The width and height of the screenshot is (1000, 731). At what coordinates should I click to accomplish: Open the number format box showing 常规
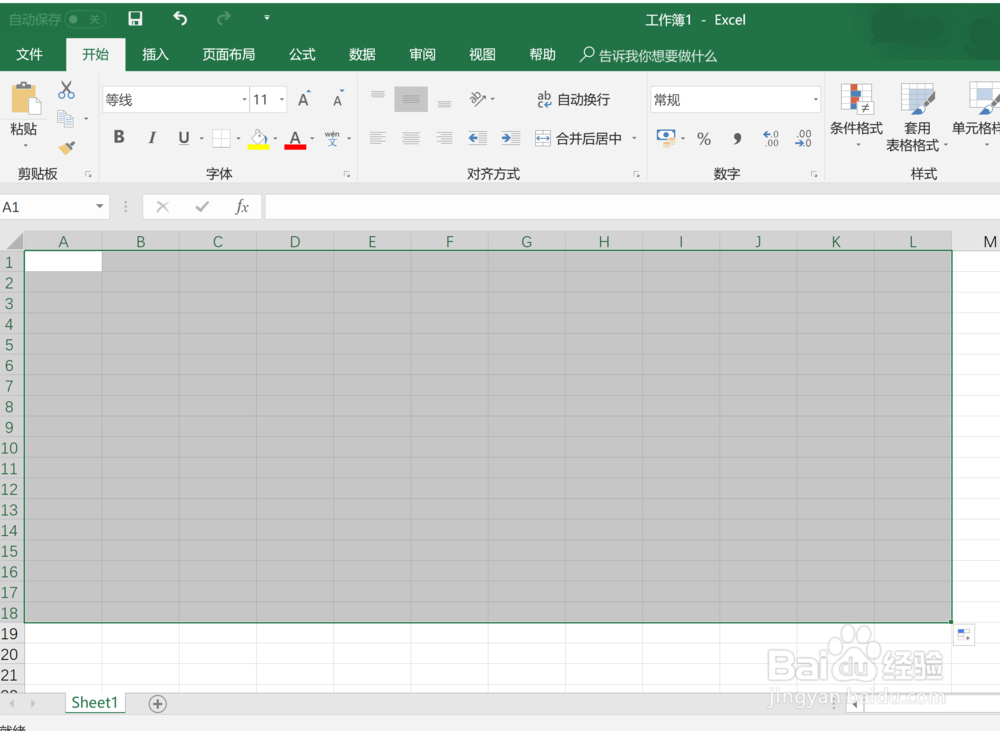point(735,100)
